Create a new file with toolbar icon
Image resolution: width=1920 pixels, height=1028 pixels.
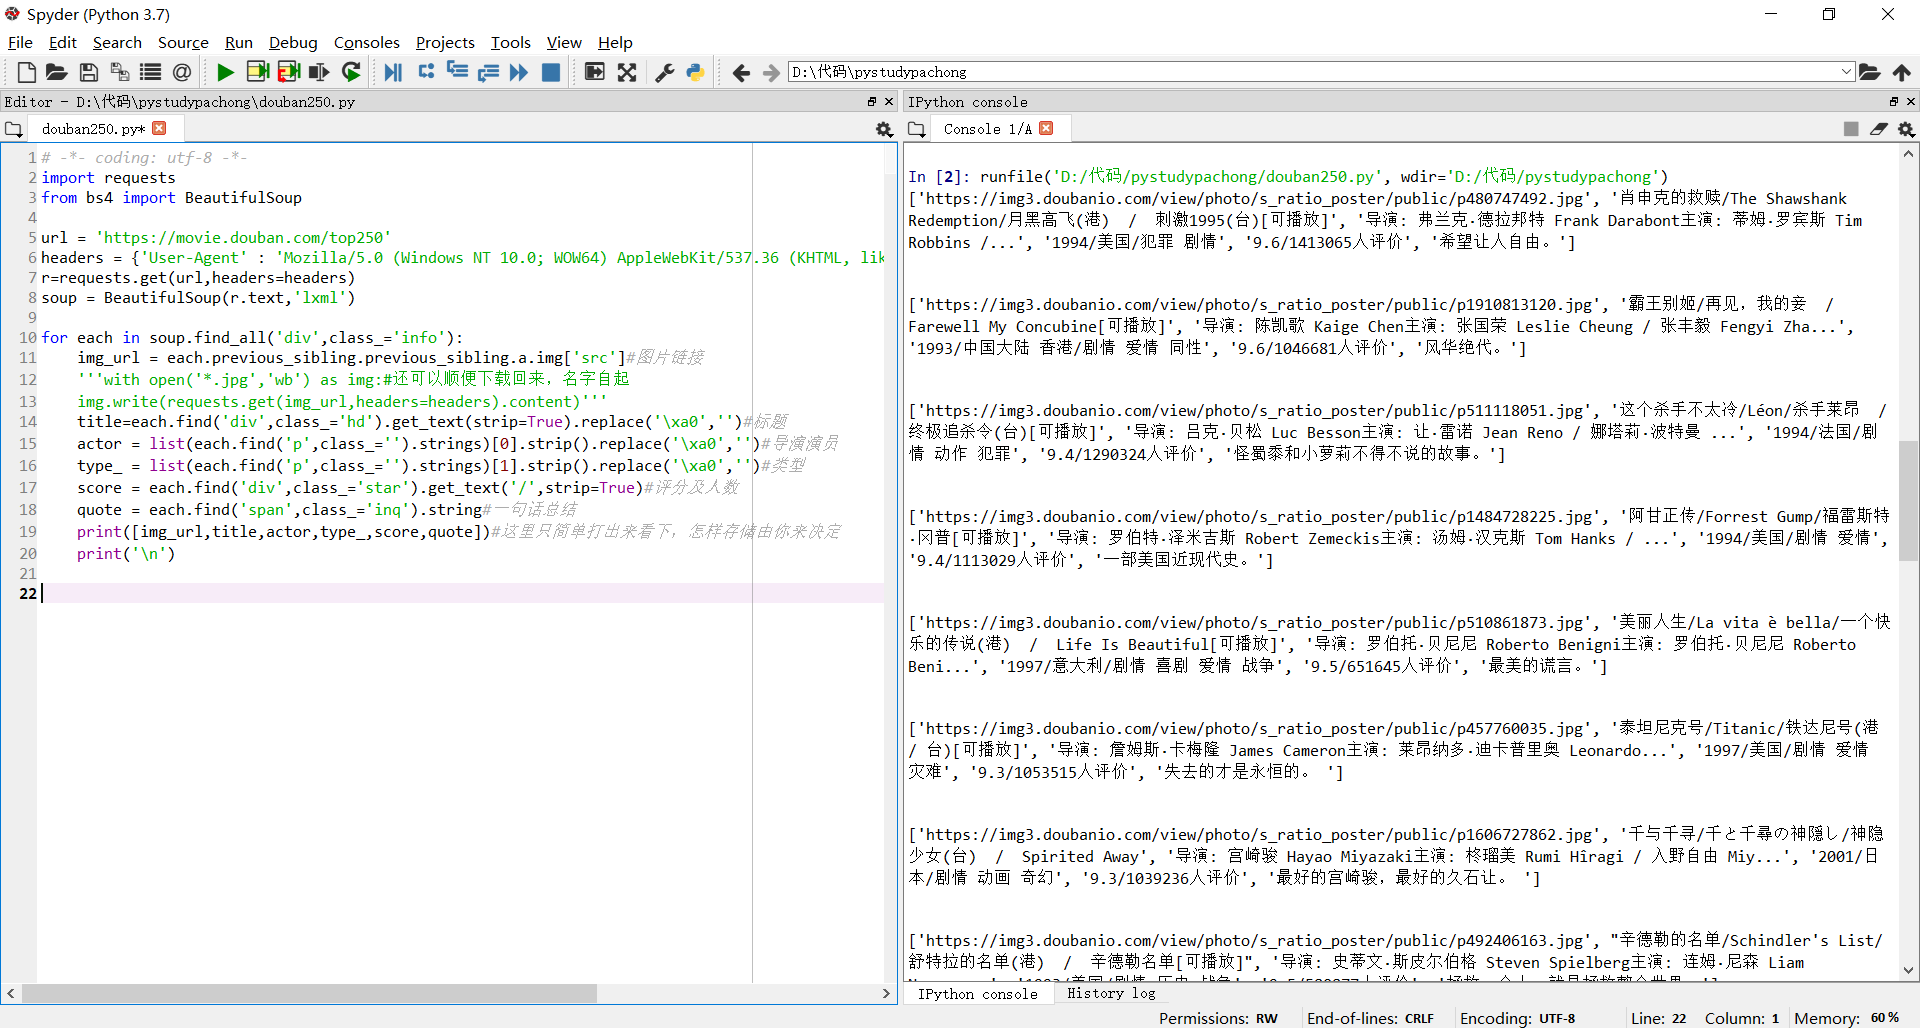tap(27, 72)
